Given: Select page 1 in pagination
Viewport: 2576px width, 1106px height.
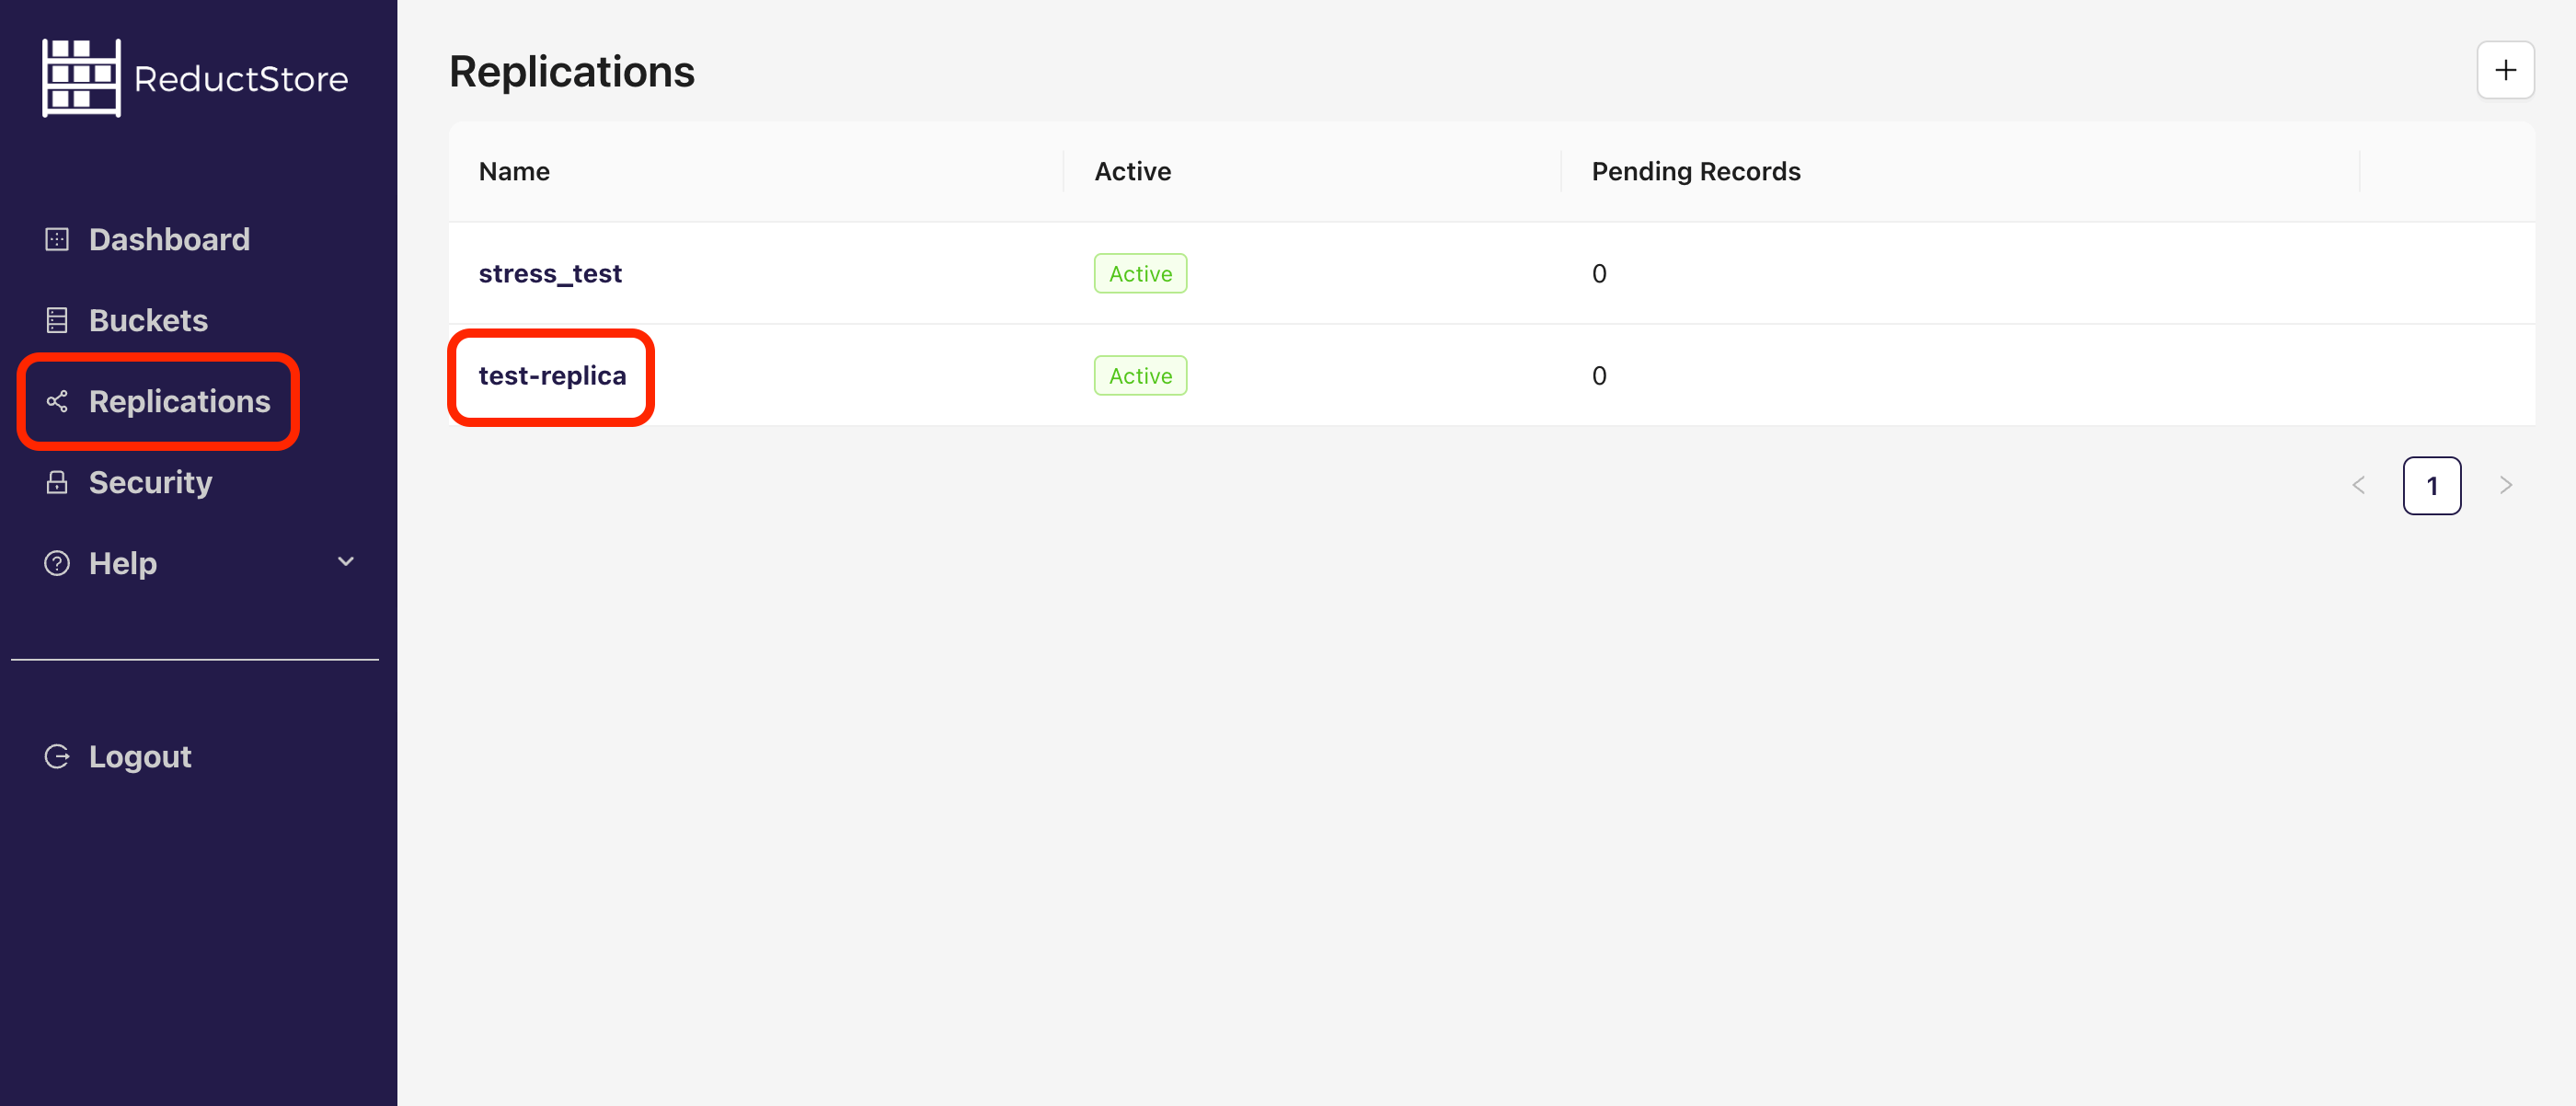Looking at the screenshot, I should coord(2432,485).
